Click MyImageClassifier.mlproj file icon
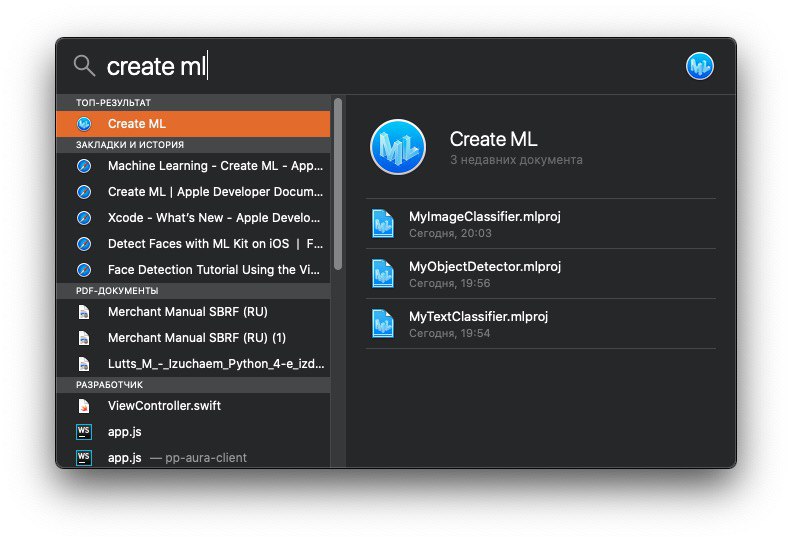 click(x=383, y=223)
